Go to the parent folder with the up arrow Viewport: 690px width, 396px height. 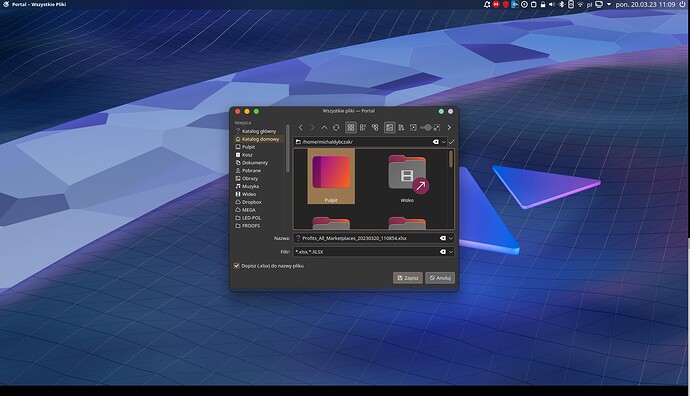(x=324, y=128)
